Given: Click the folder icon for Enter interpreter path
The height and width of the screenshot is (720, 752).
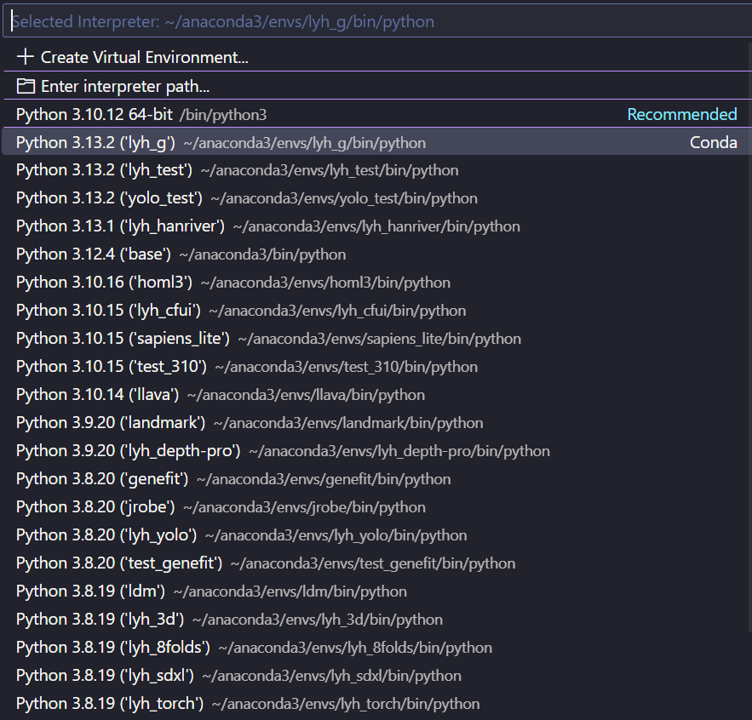Looking at the screenshot, I should 25,86.
